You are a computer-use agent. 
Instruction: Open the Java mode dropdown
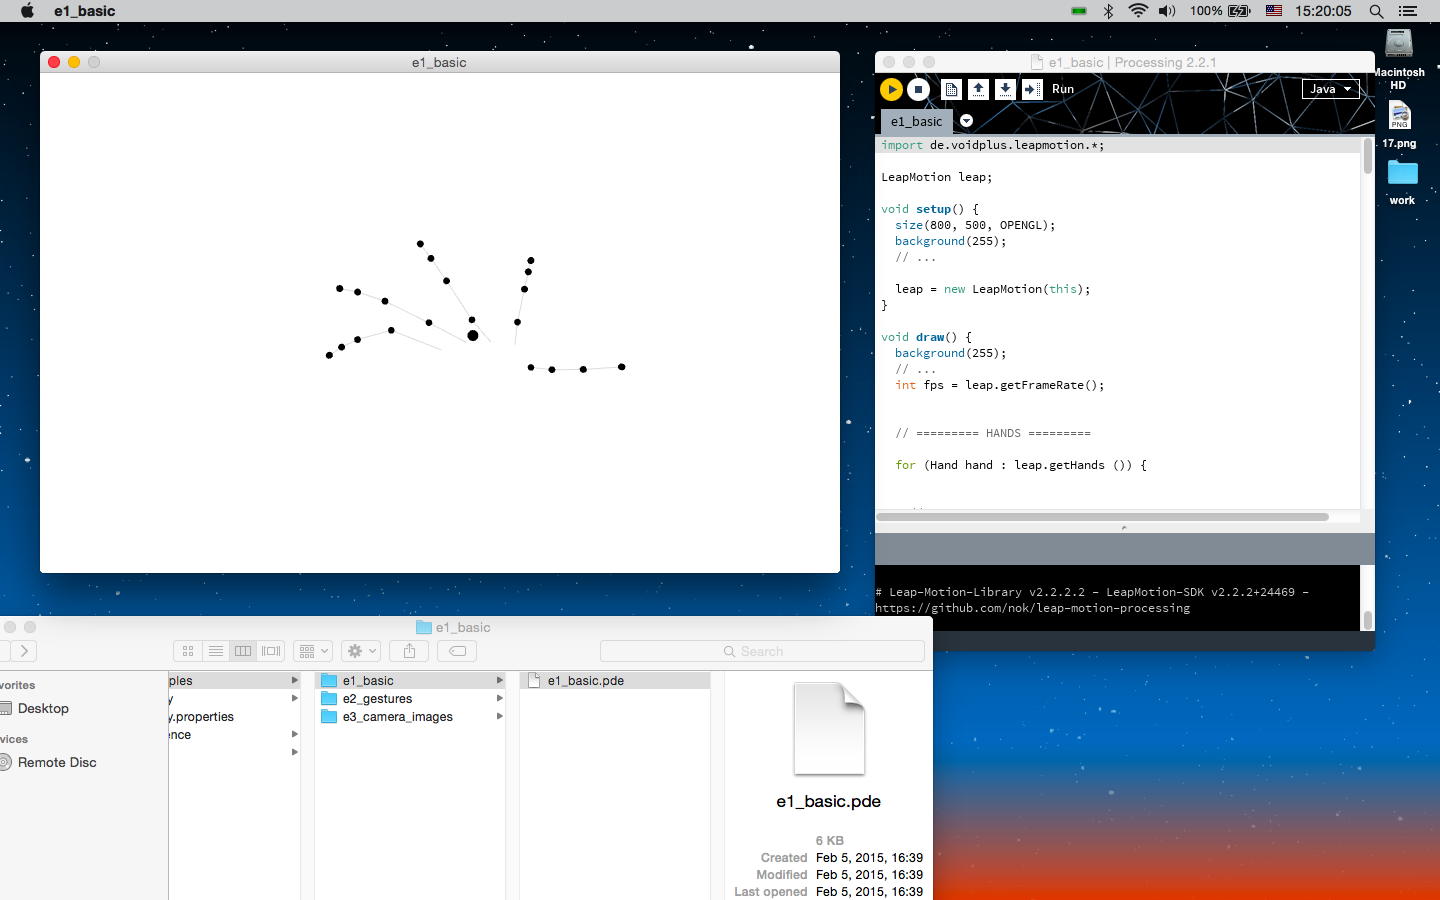tap(1330, 89)
